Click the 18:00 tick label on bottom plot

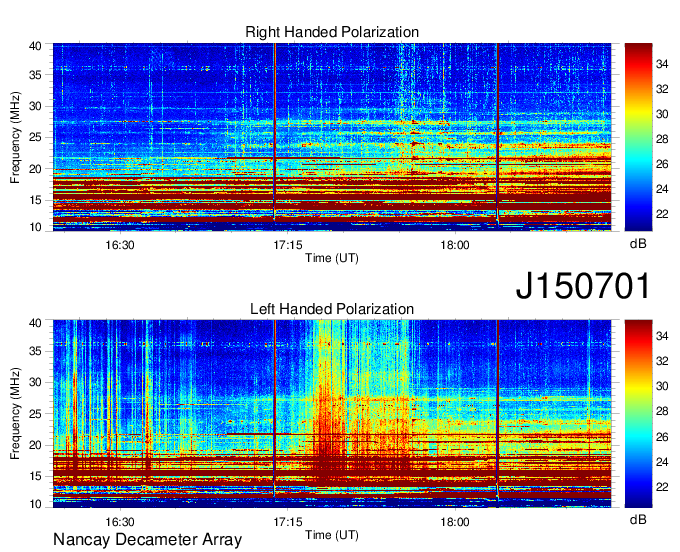455,522
